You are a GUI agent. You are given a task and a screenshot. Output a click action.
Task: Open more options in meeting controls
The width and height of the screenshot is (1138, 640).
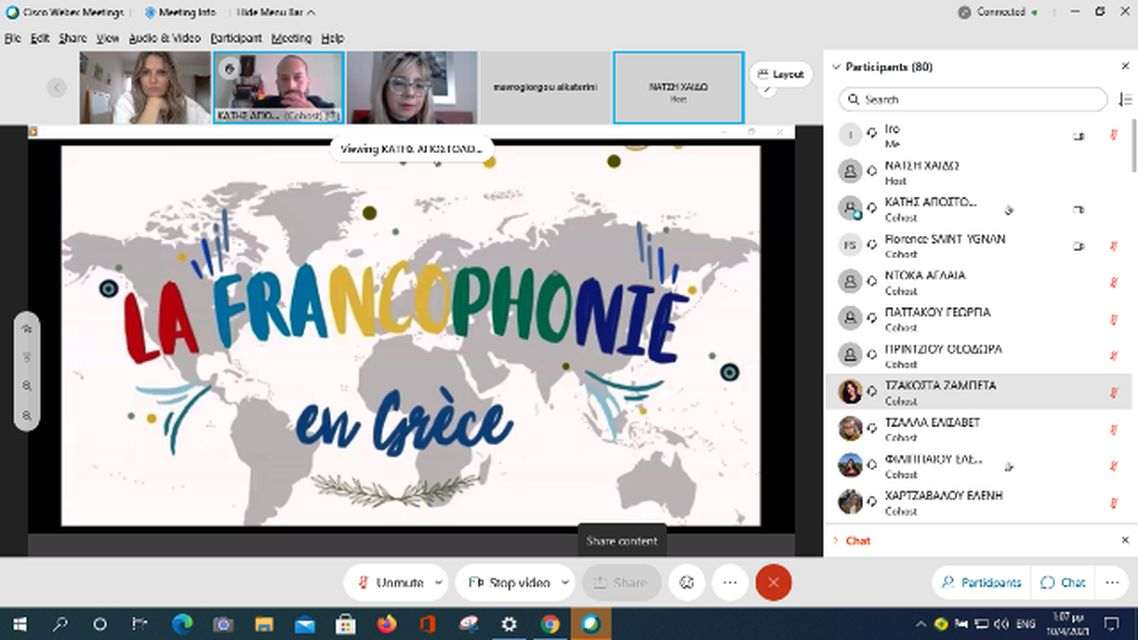[730, 582]
